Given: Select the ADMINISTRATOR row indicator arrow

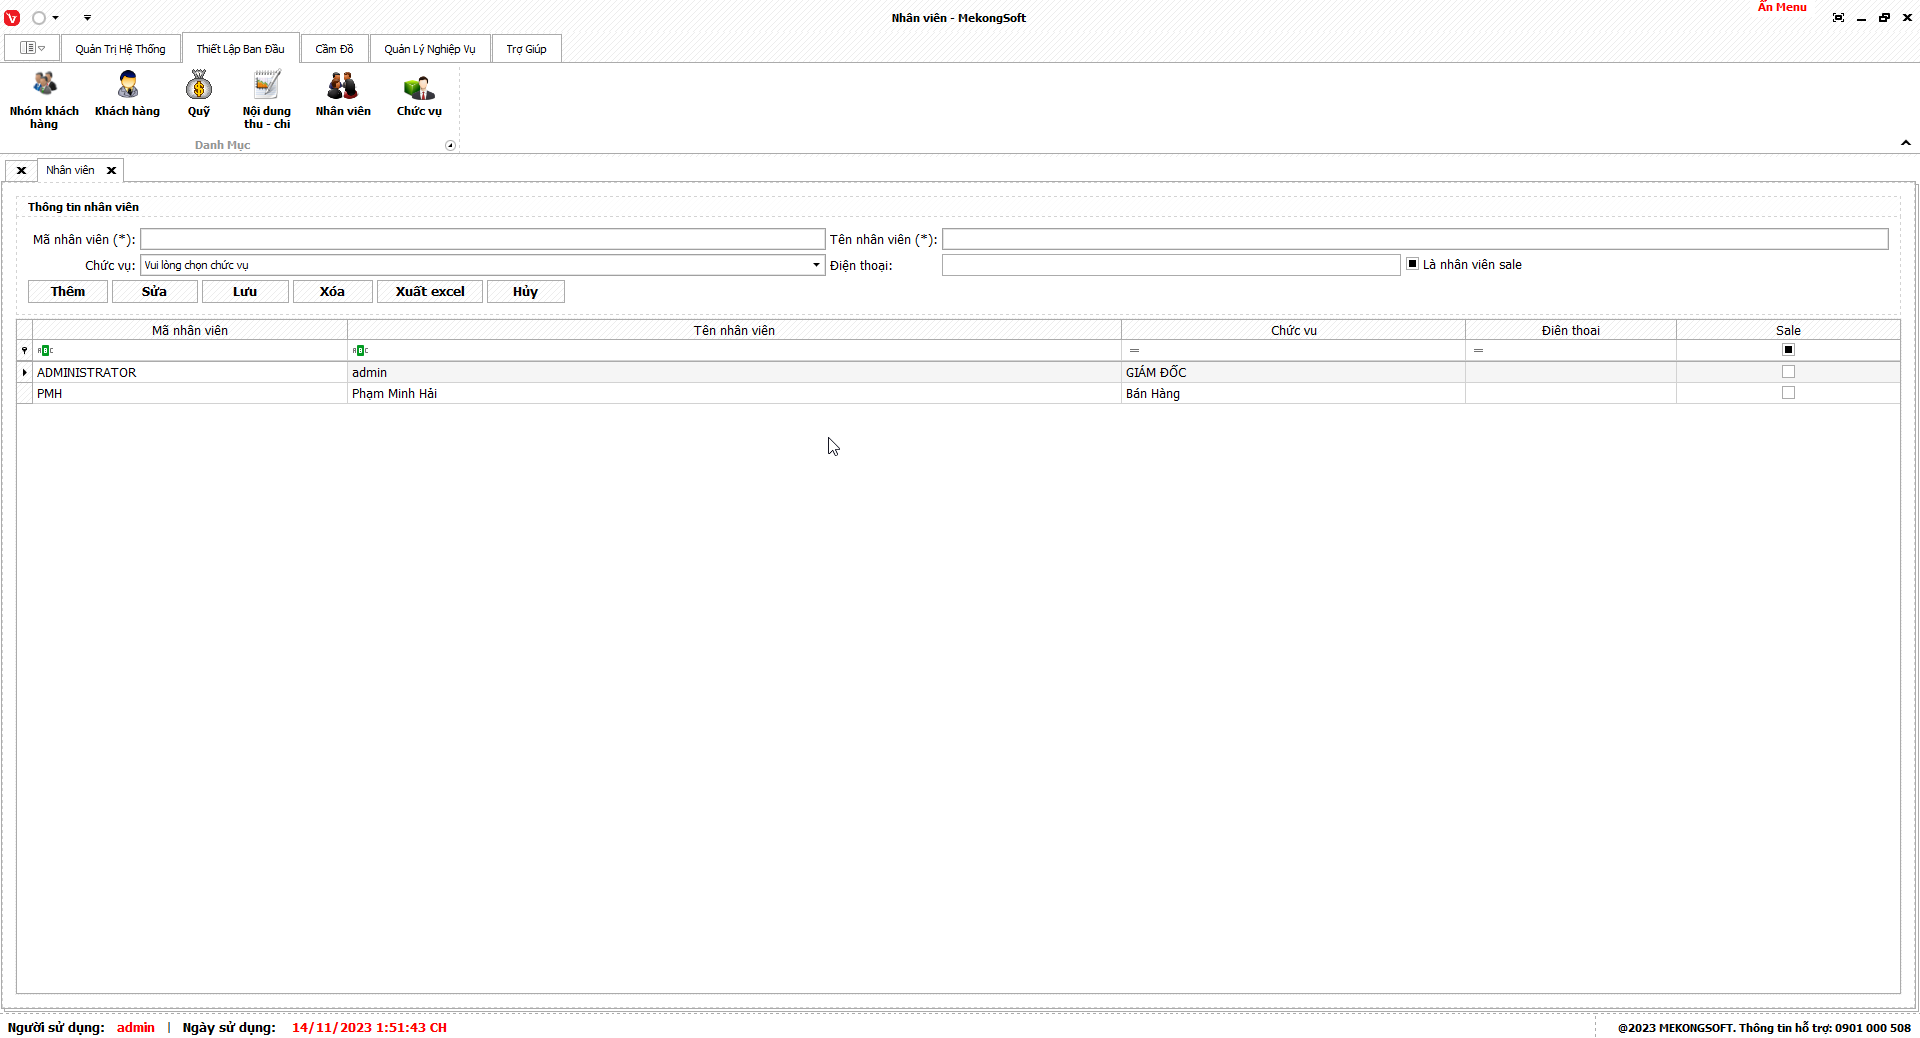Looking at the screenshot, I should tap(24, 372).
